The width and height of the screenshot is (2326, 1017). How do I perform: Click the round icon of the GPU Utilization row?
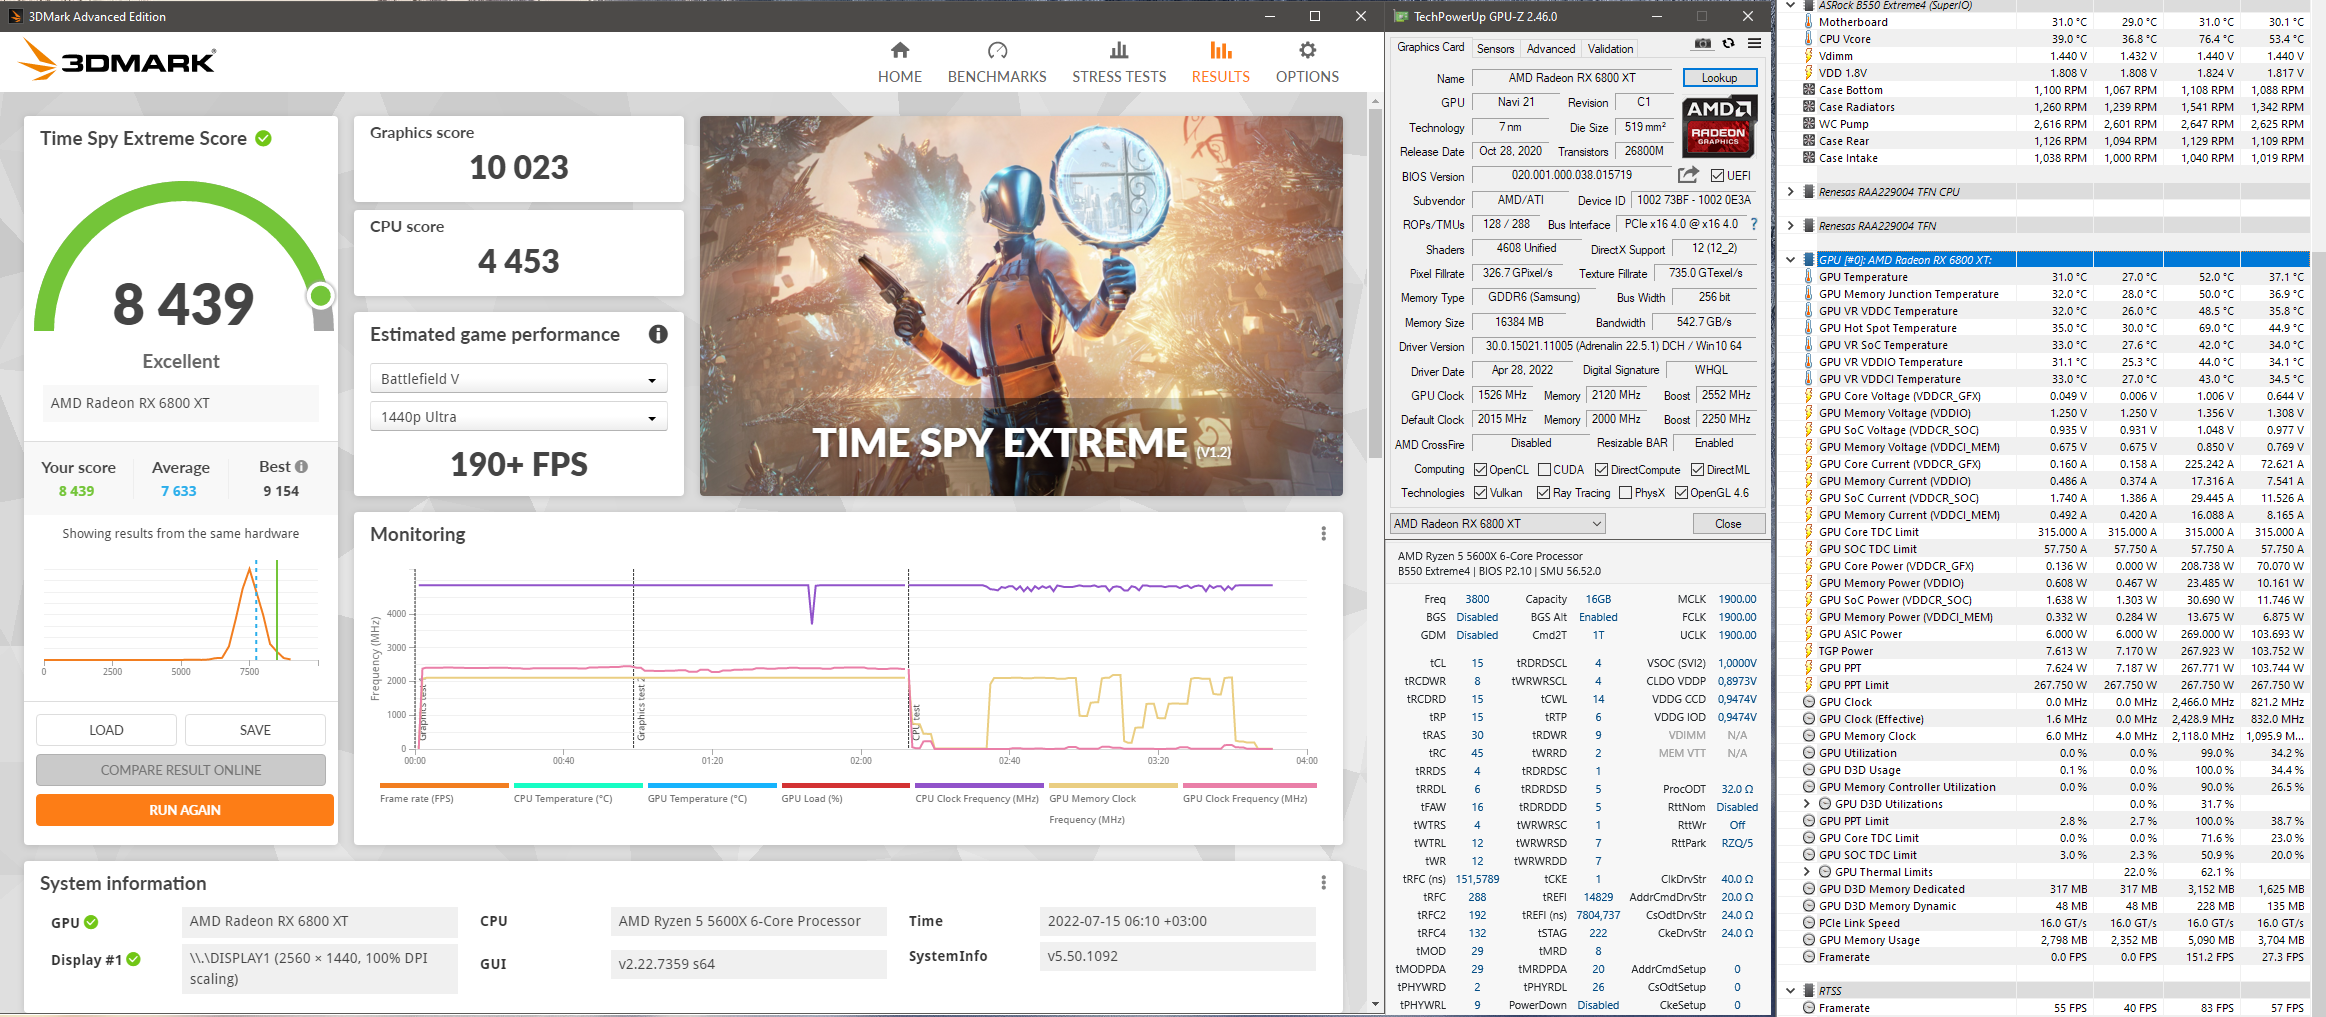(1808, 753)
